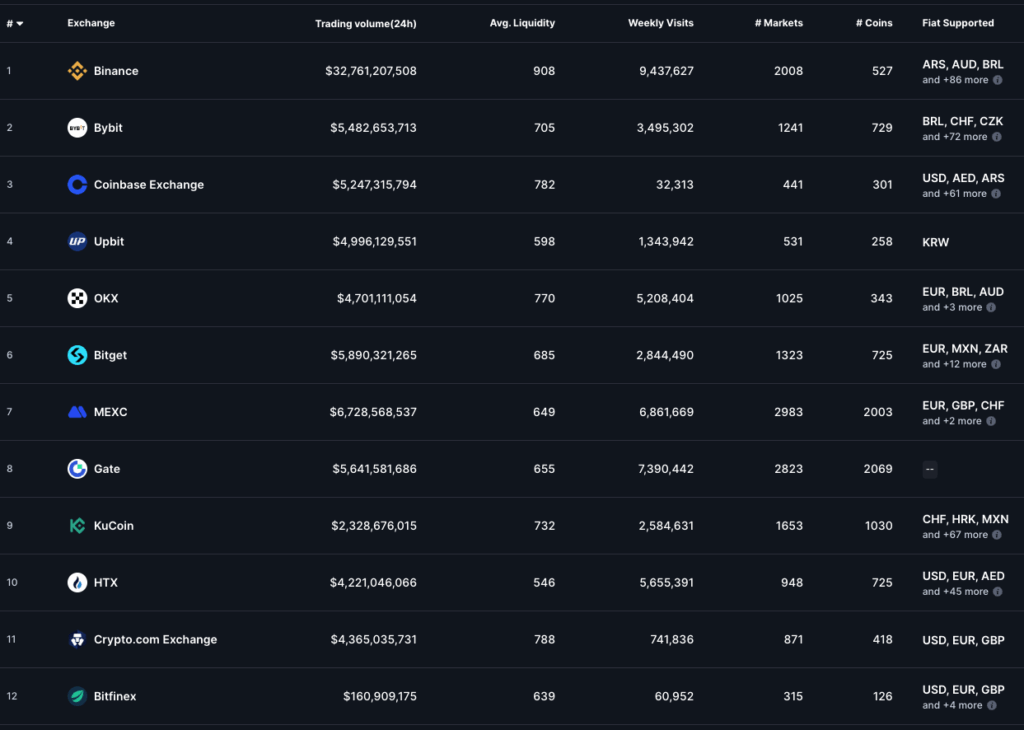The height and width of the screenshot is (730, 1024).
Task: Click Bitfinex volume $160,909,175
Action: [x=379, y=695]
